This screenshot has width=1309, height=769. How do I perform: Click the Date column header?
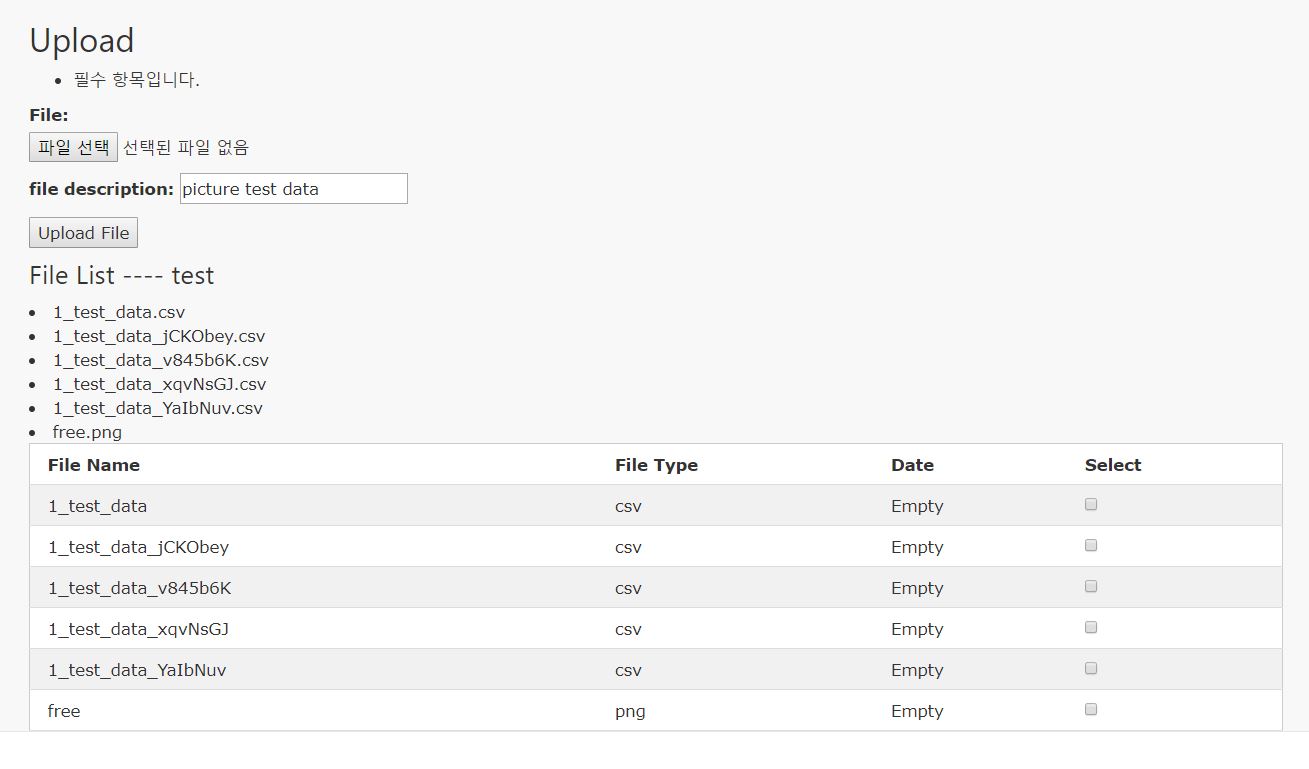(x=912, y=465)
